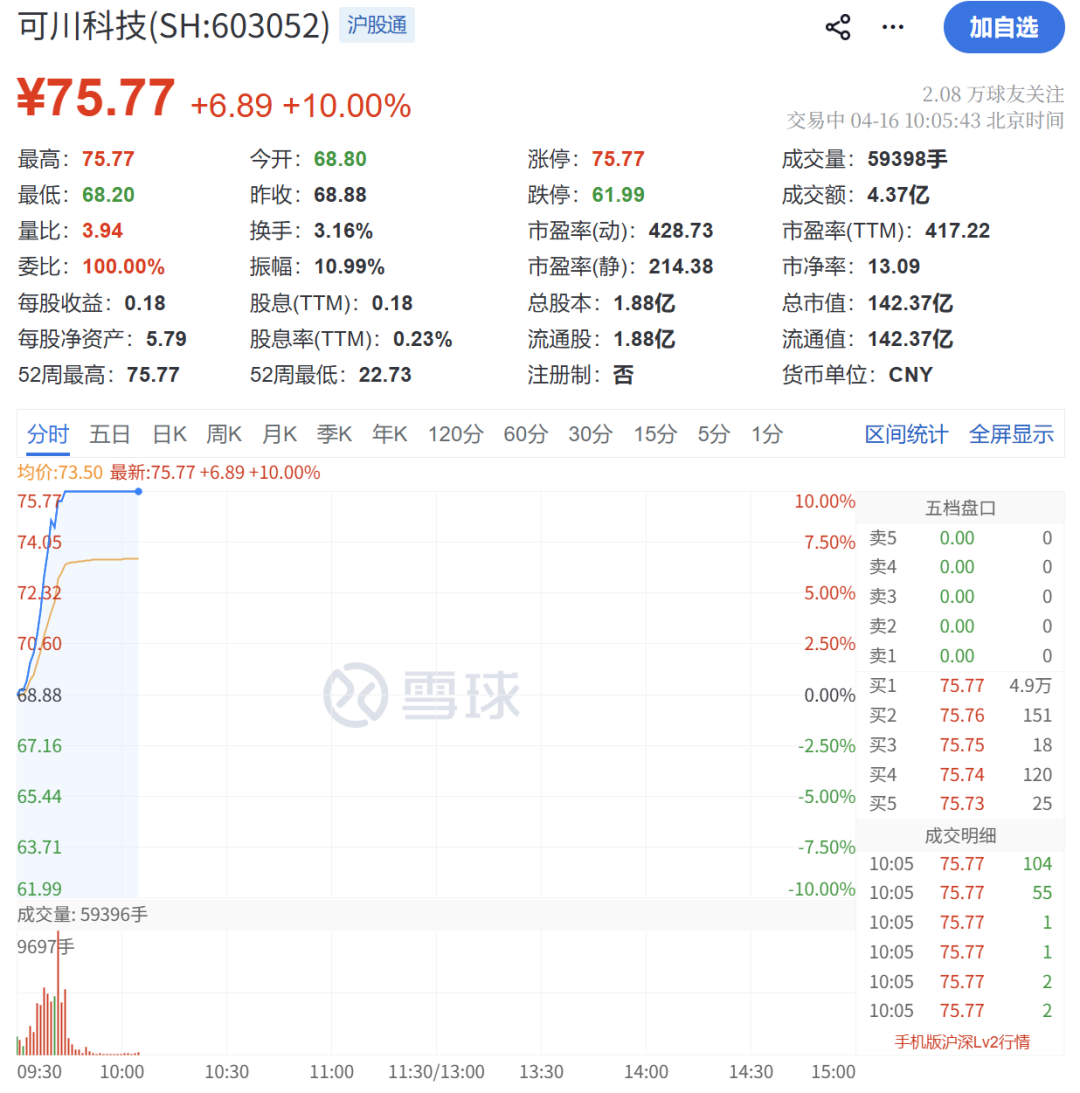Open the more options ellipsis menu
Image resolution: width=1080 pixels, height=1093 pixels.
pyautogui.click(x=892, y=27)
